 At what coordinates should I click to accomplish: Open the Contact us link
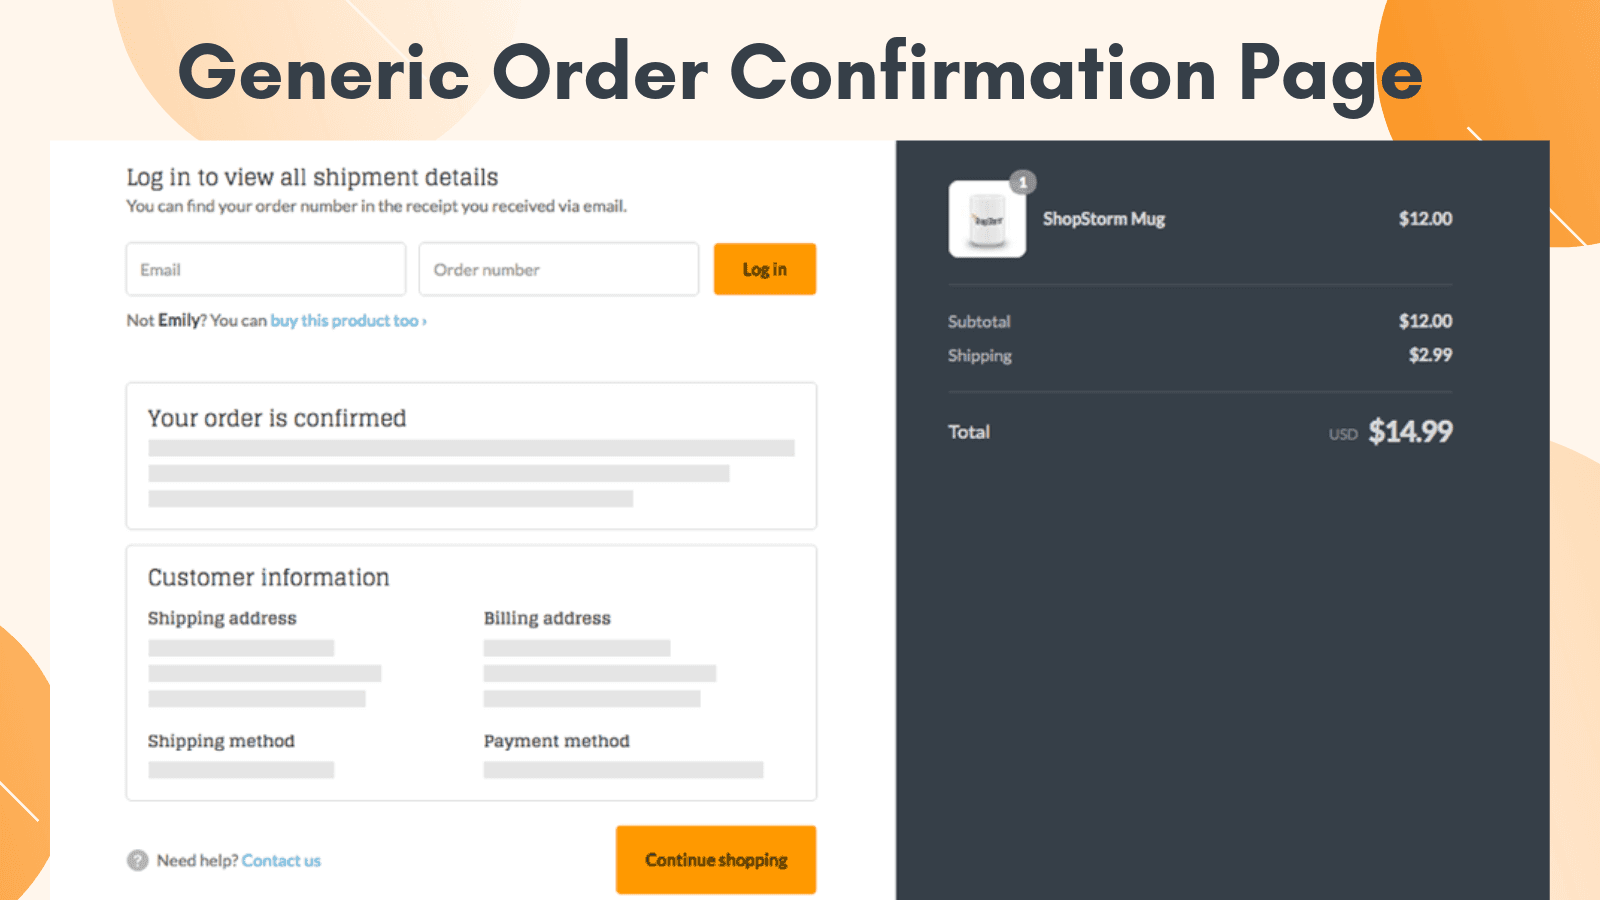pos(281,861)
